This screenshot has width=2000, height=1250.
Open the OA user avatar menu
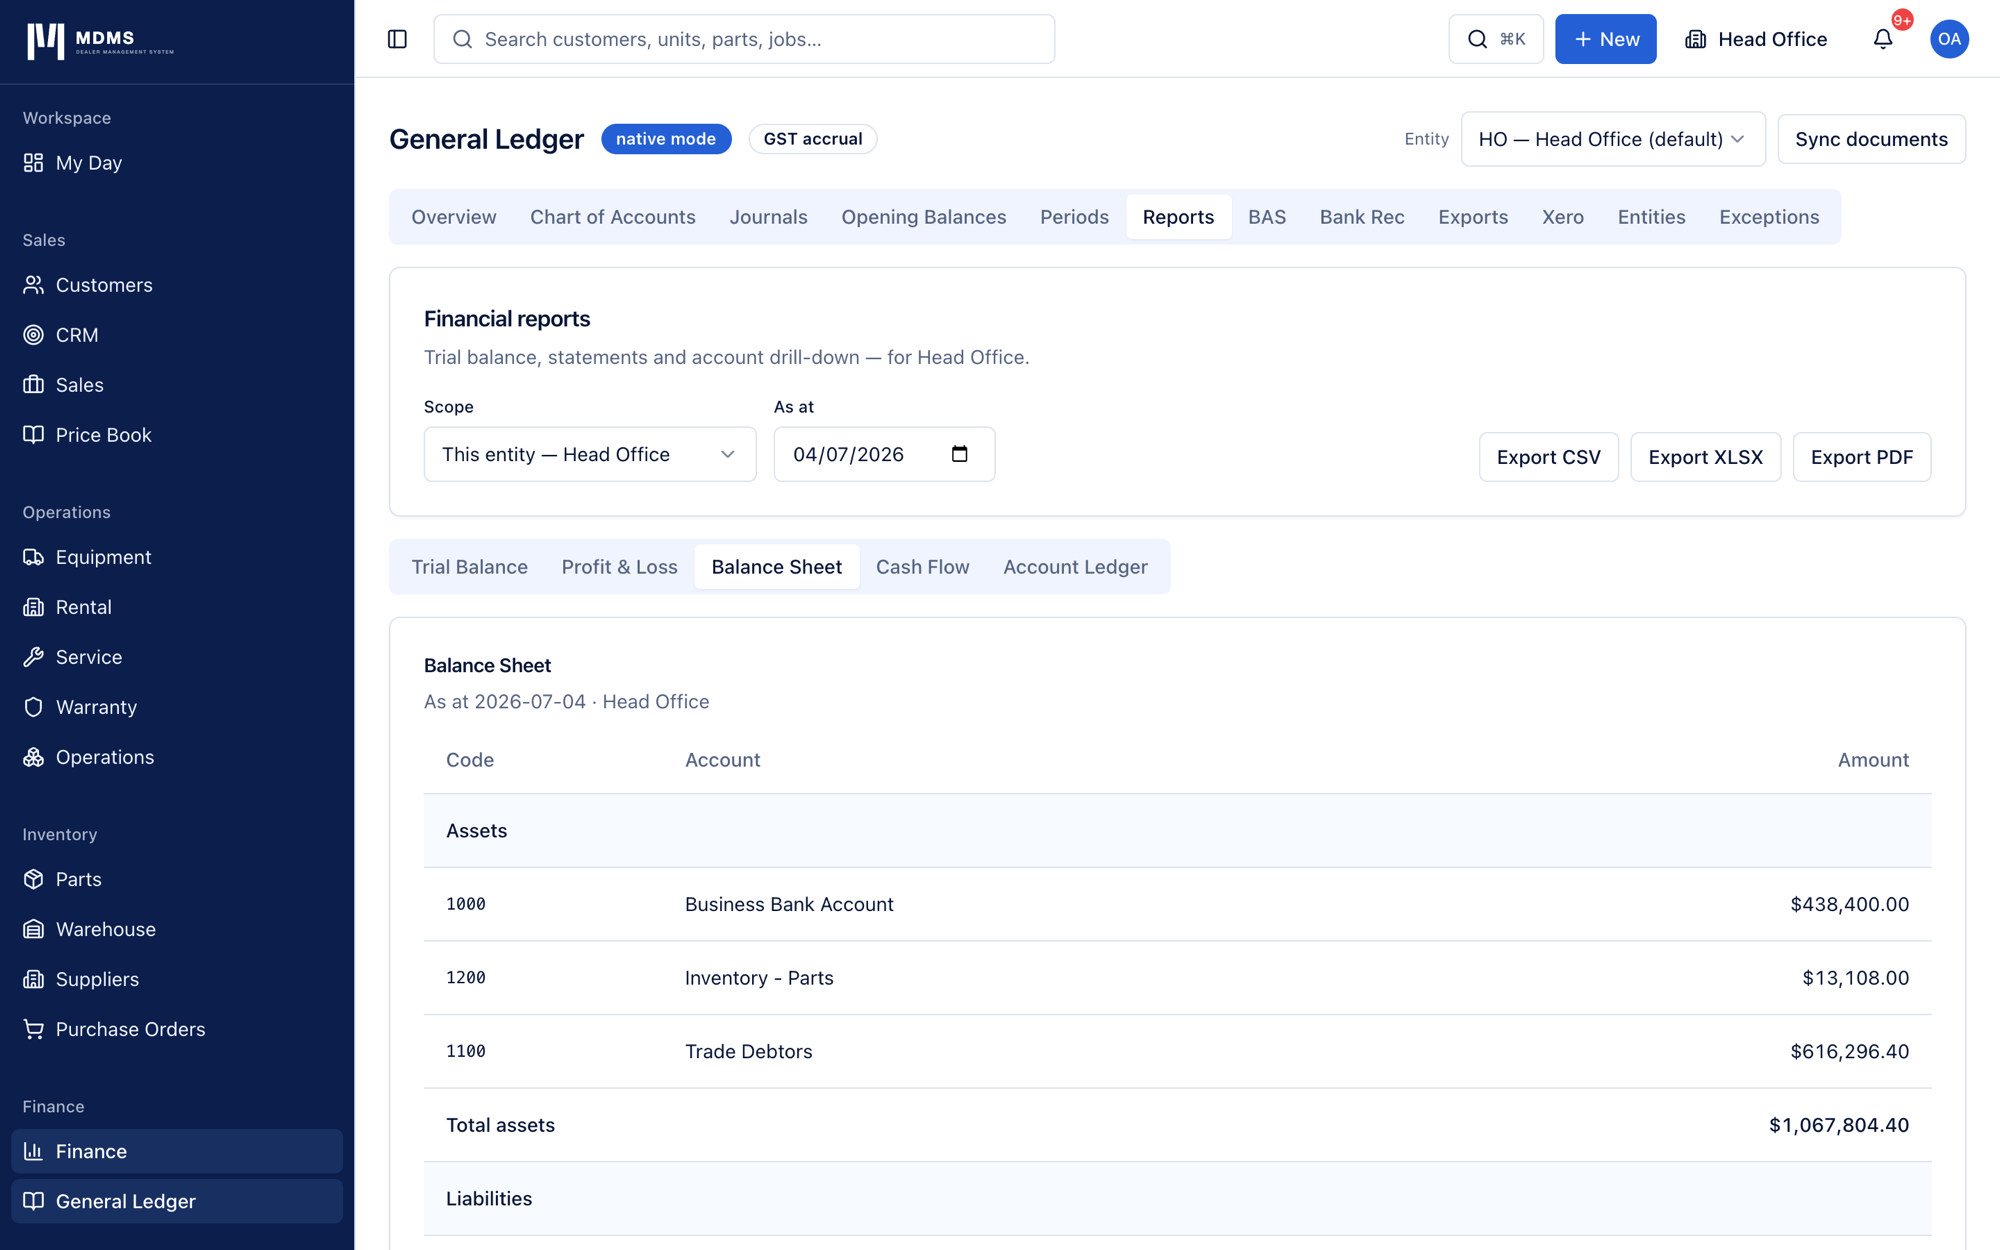click(1949, 39)
